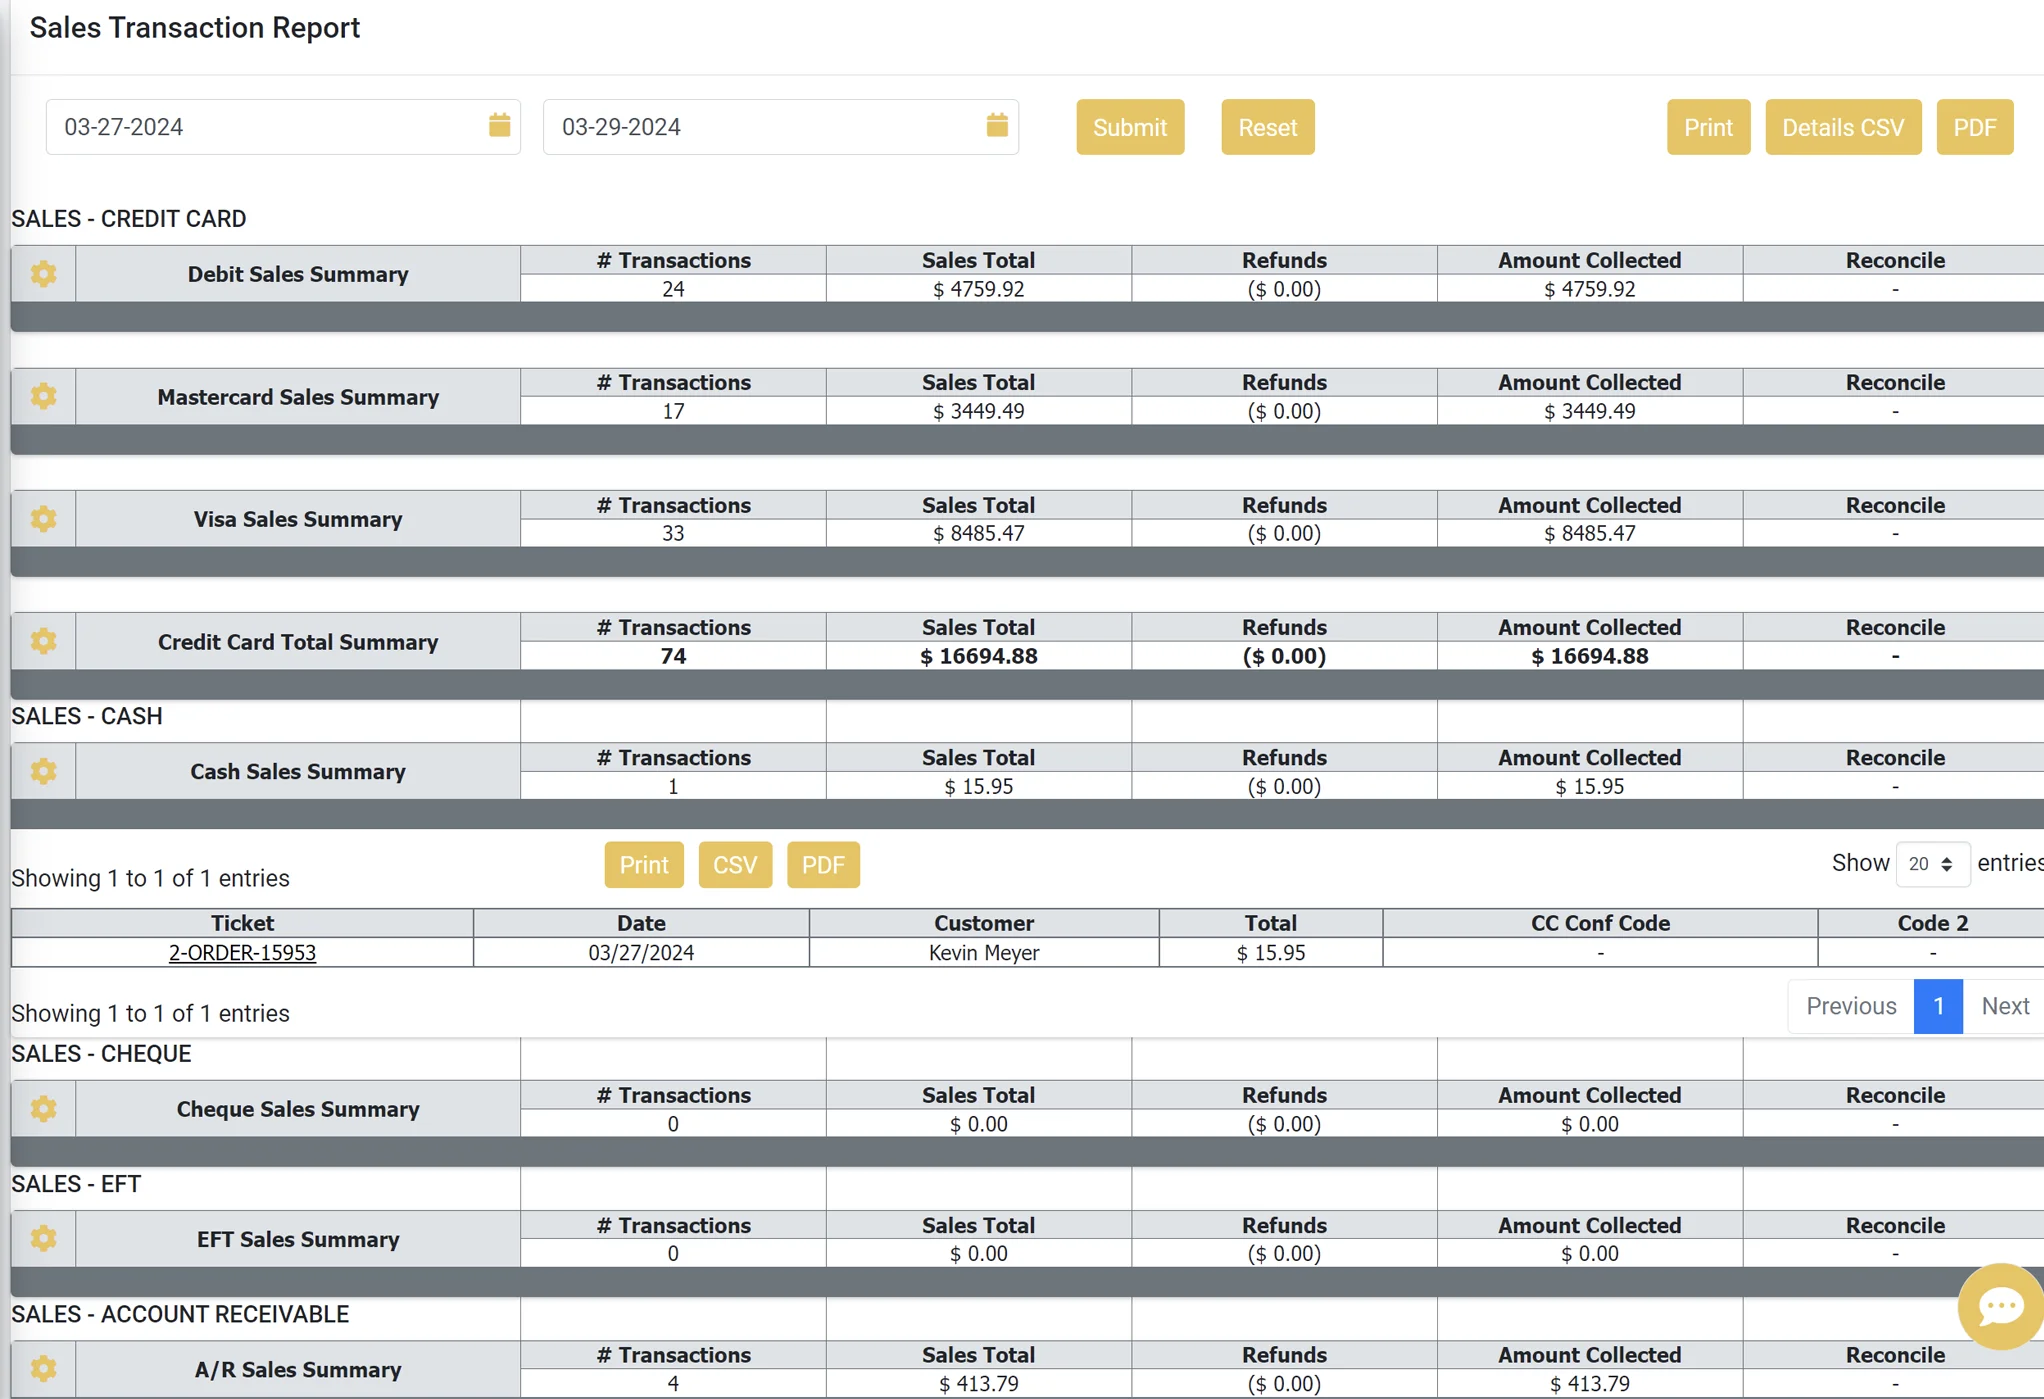Open ticket 2-ORDER-15953 link

tap(242, 953)
